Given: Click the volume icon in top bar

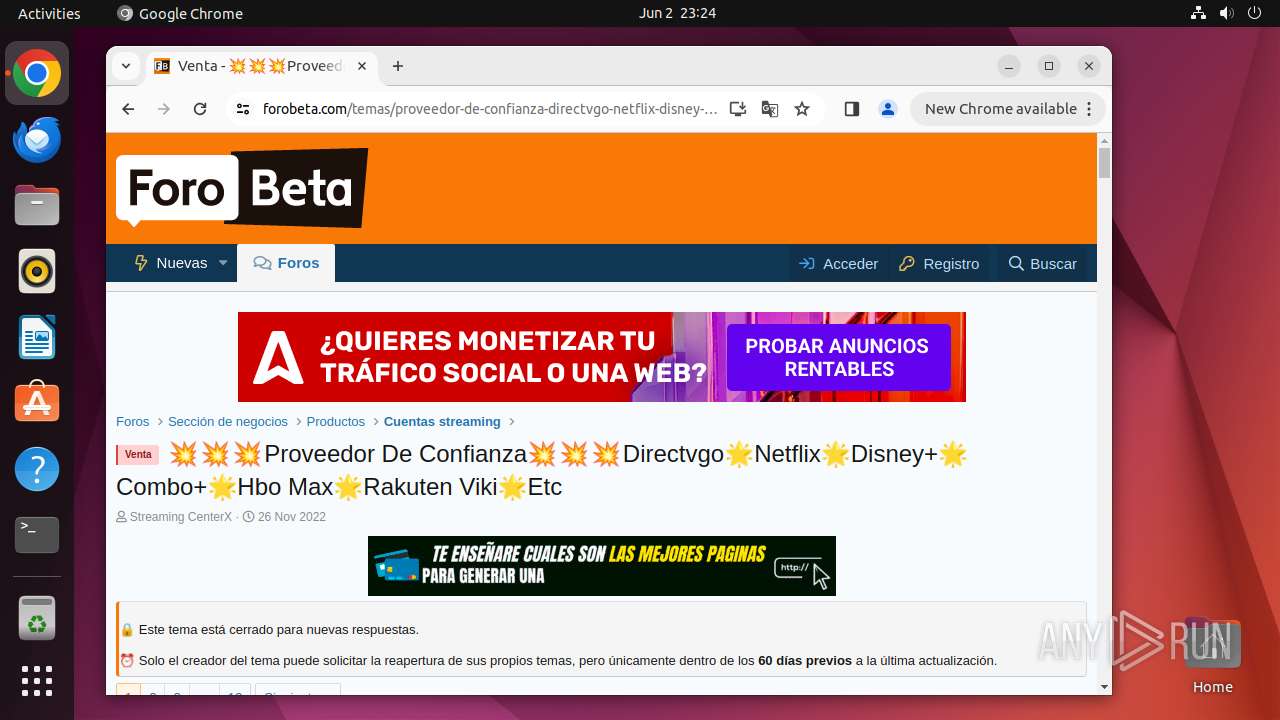Looking at the screenshot, I should 1226,13.
